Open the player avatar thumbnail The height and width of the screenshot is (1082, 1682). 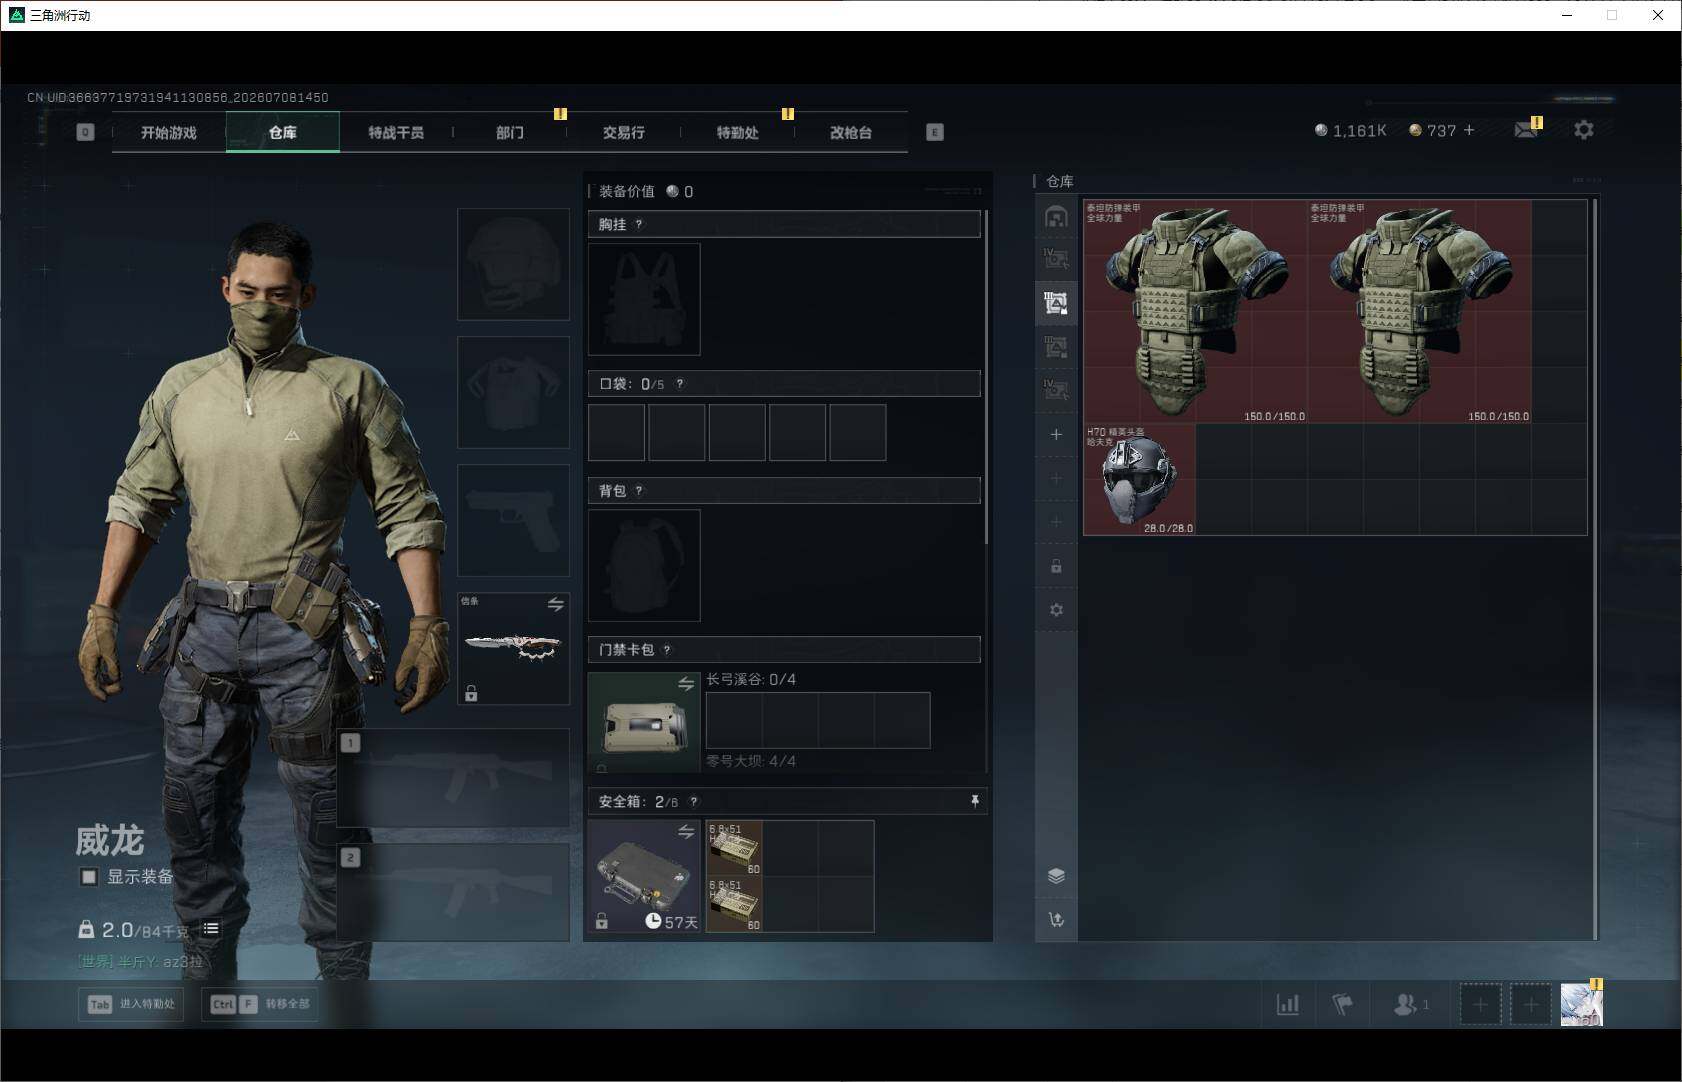coord(1581,1004)
